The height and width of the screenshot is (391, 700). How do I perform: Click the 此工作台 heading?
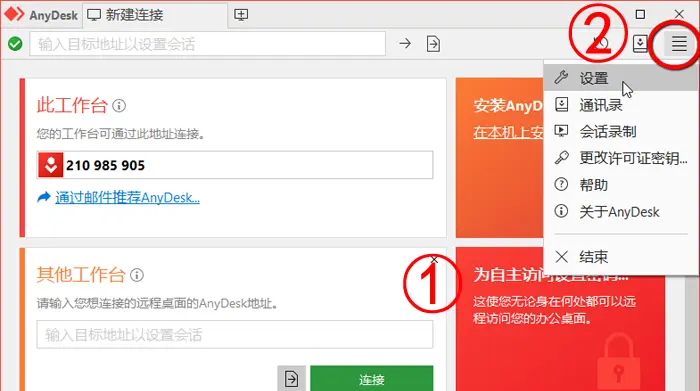pos(72,106)
